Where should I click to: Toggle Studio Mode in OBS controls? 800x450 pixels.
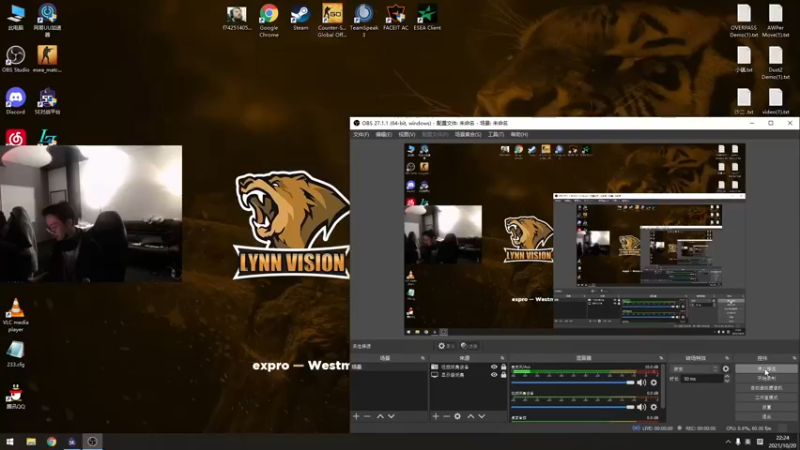pyautogui.click(x=766, y=397)
